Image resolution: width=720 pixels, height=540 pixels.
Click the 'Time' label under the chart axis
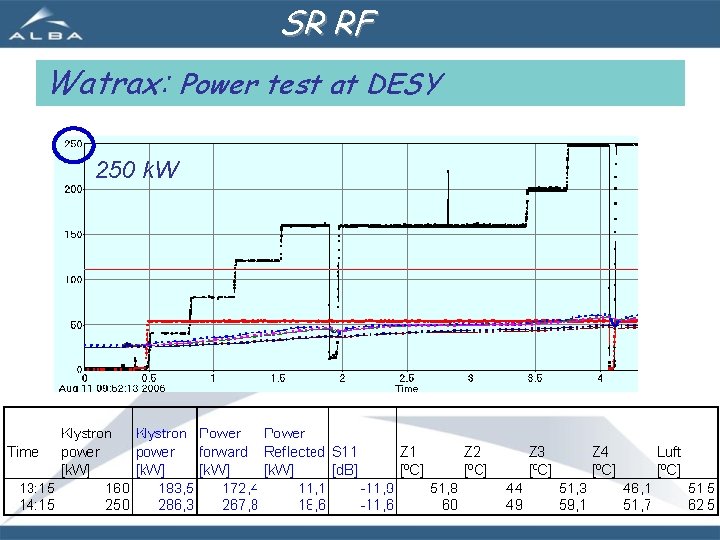pyautogui.click(x=407, y=388)
